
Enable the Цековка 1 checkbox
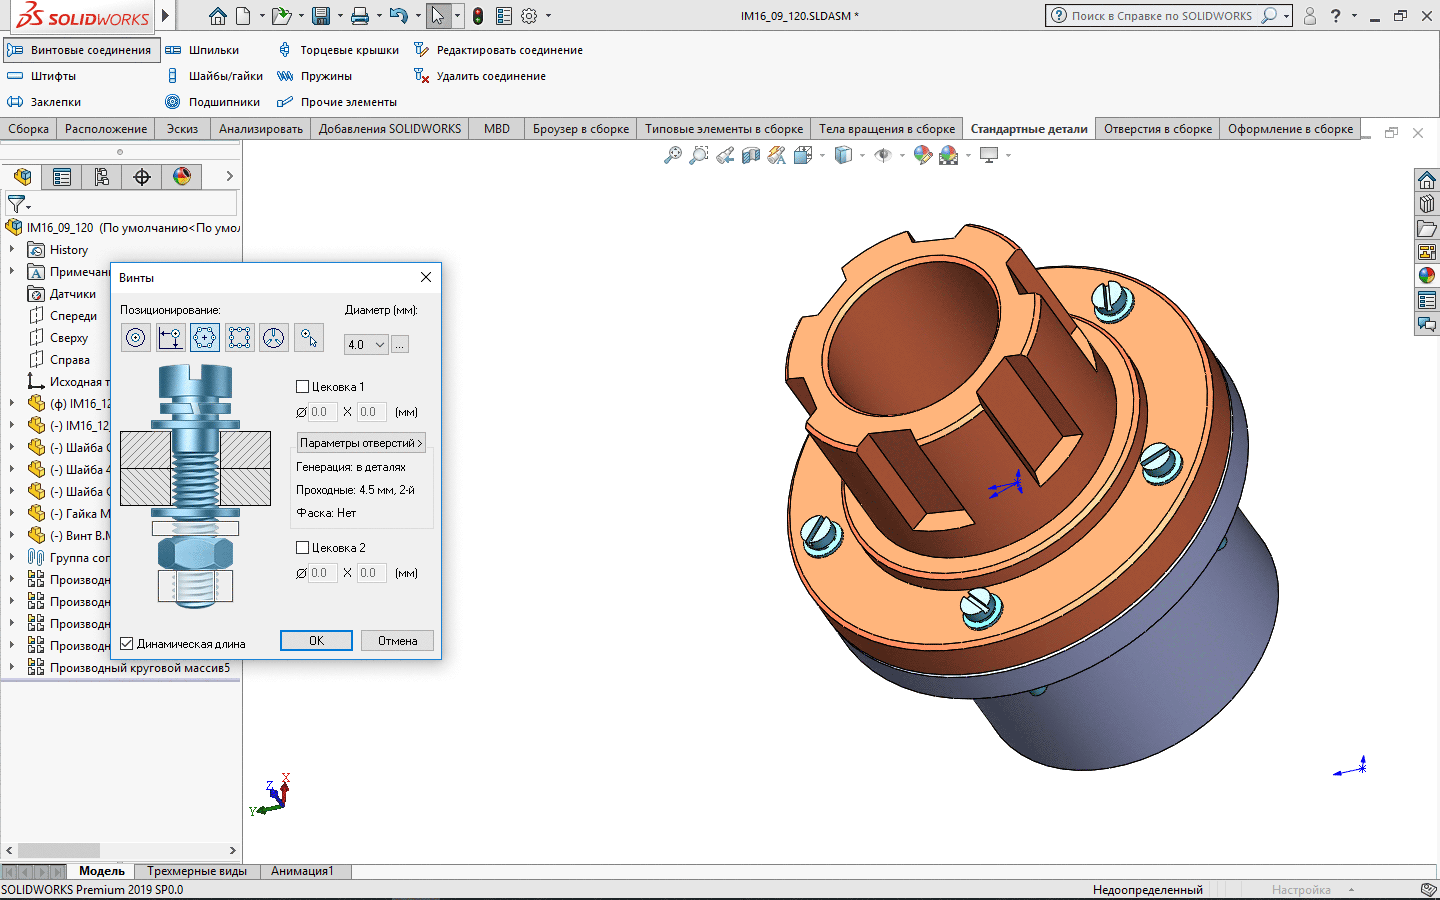click(x=303, y=387)
